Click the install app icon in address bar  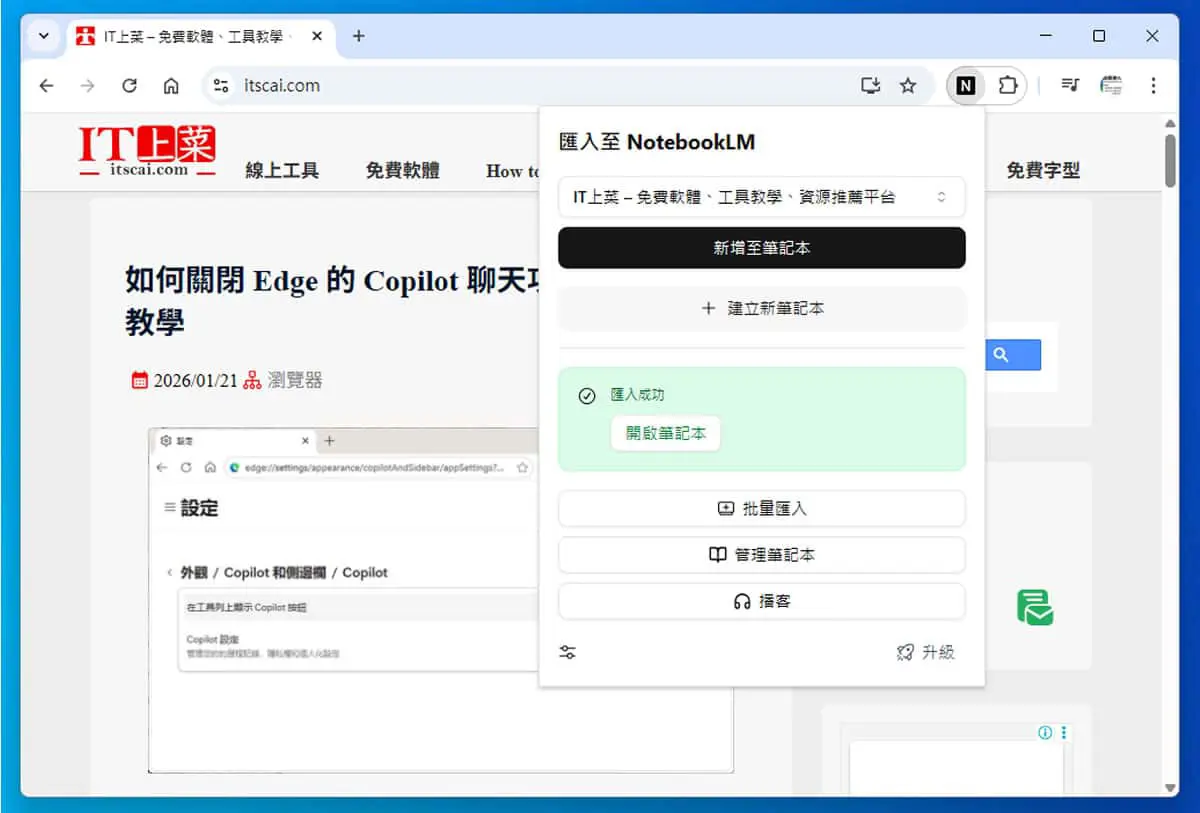click(x=871, y=86)
